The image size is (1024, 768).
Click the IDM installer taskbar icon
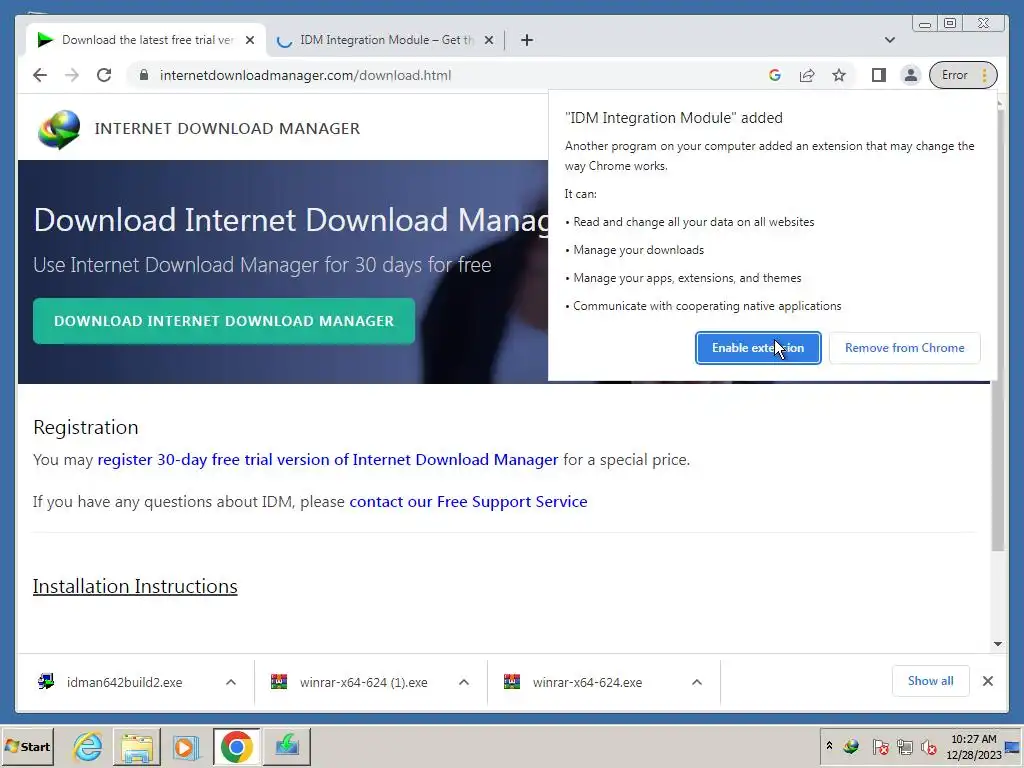click(x=287, y=746)
